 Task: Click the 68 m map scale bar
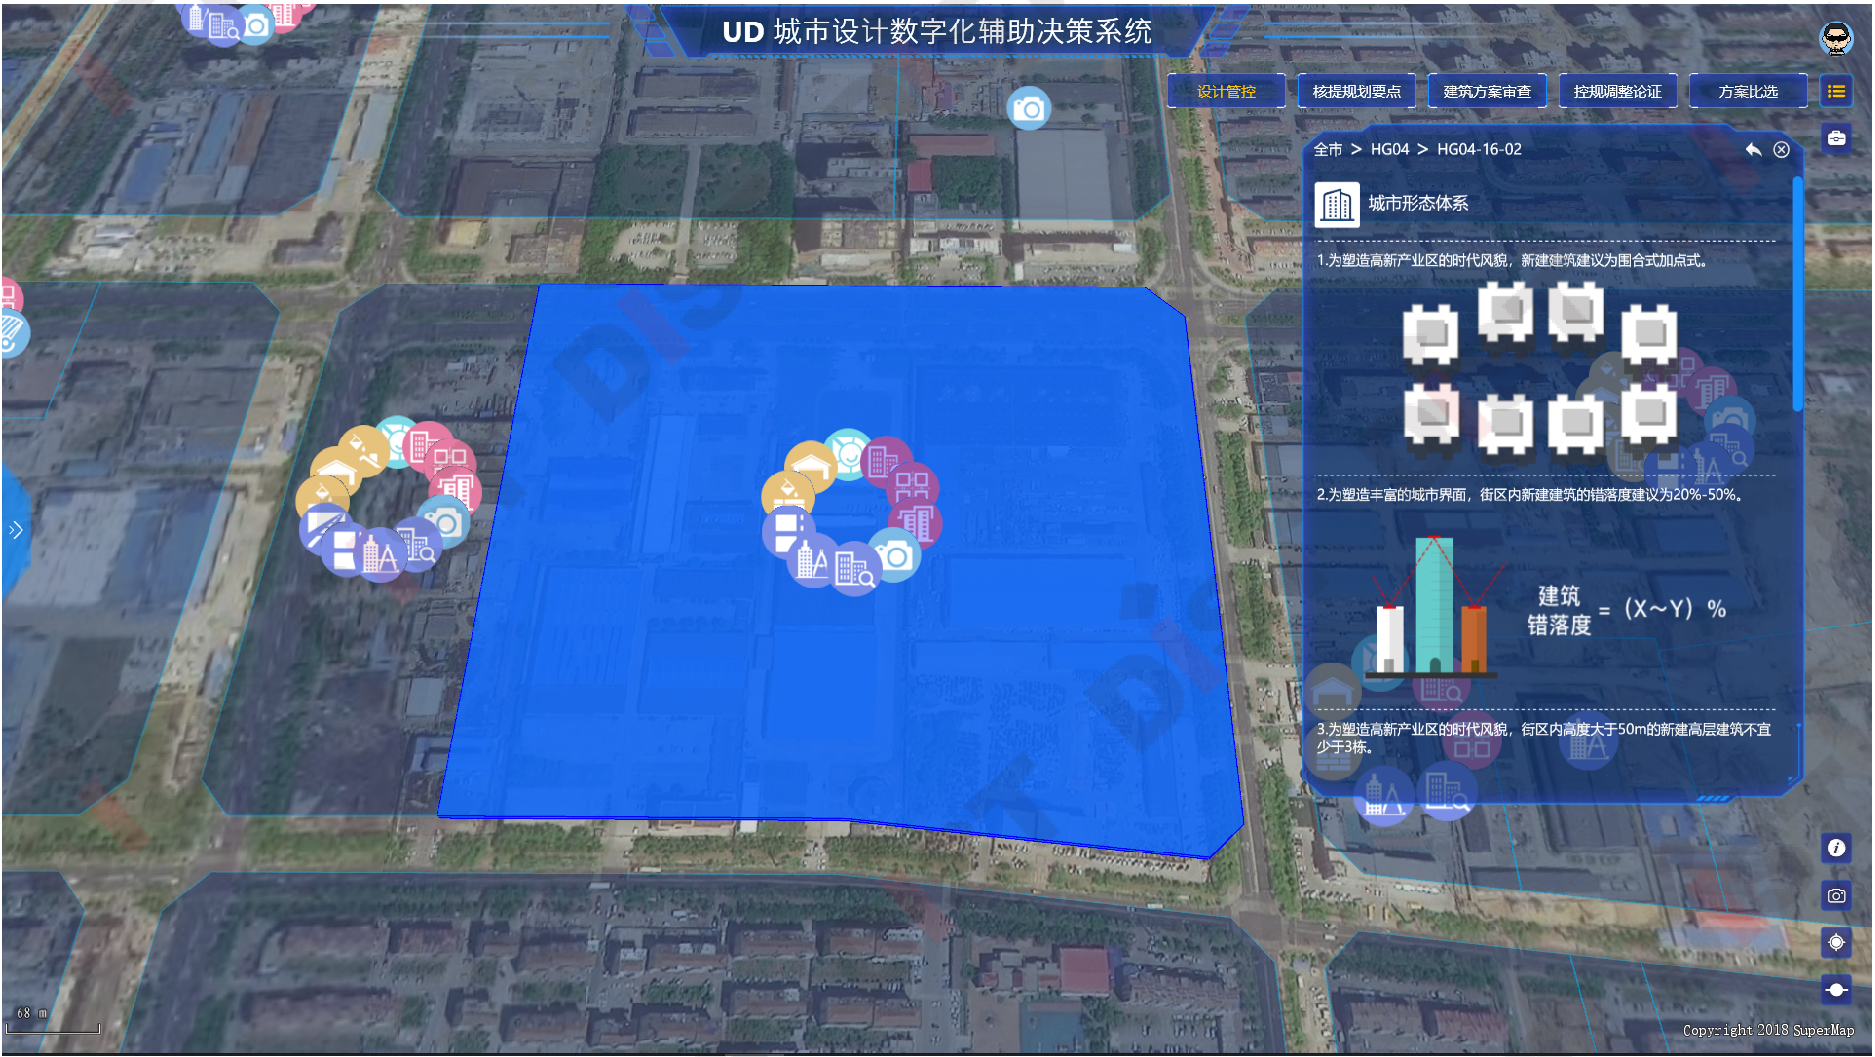53,1020
